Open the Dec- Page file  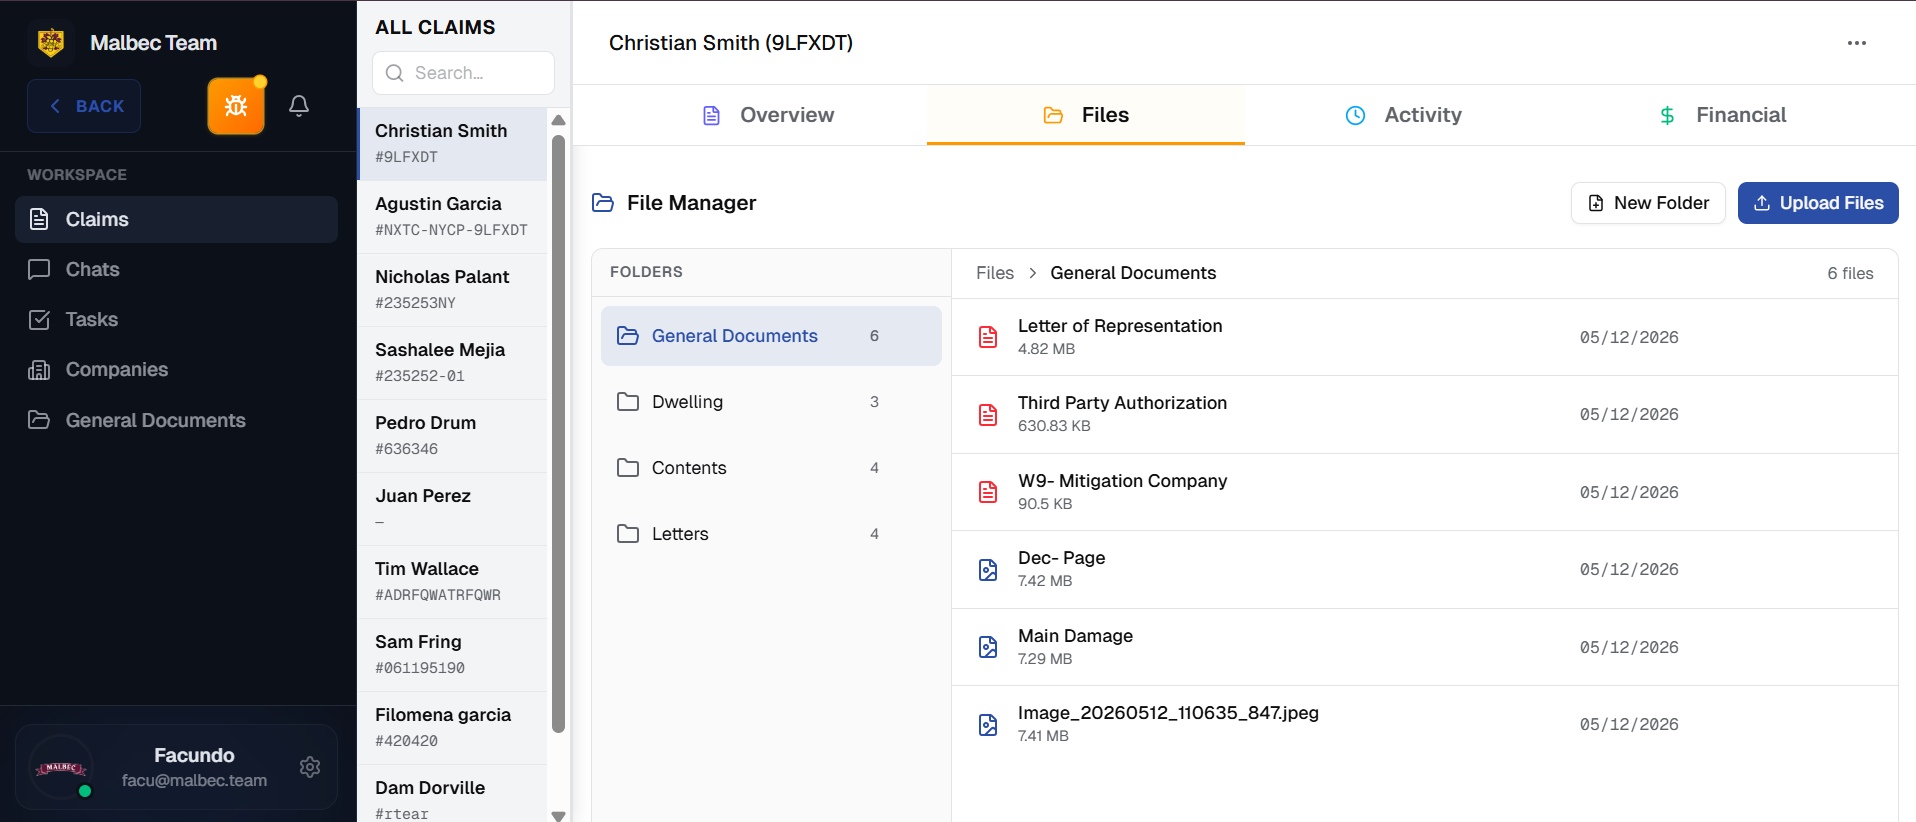(x=1425, y=570)
